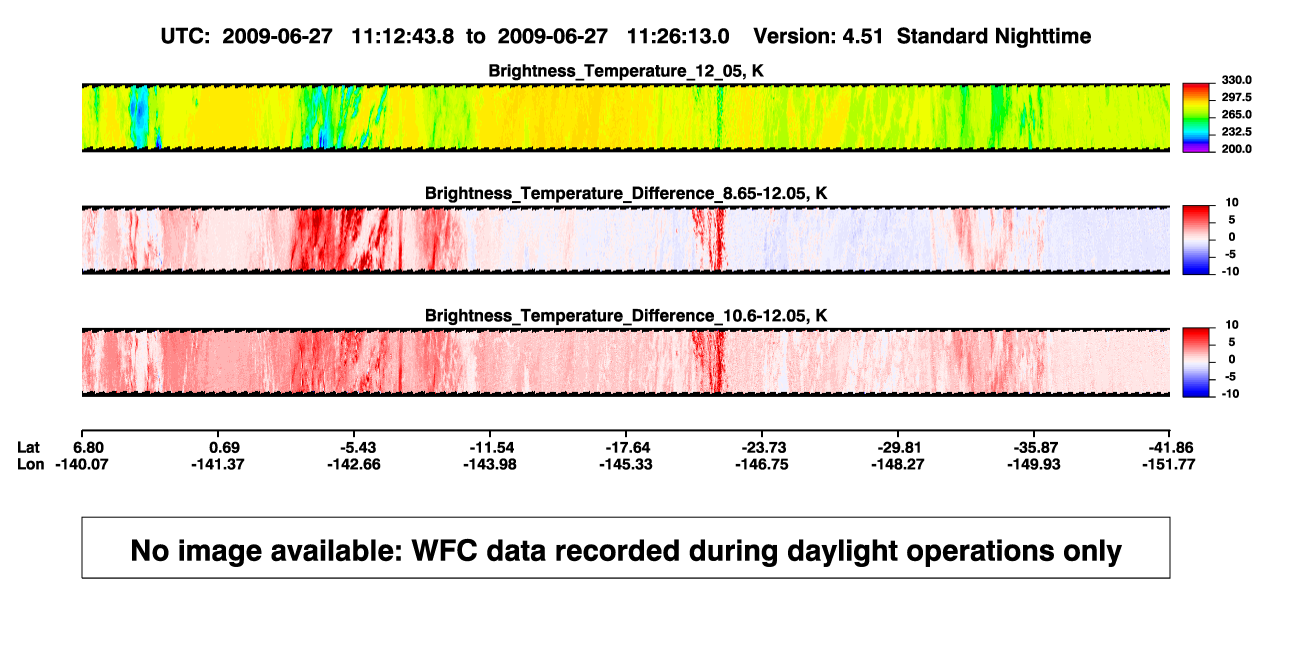Click latitude value "0.69"
This screenshot has height=667, width=1300.
coord(223,447)
